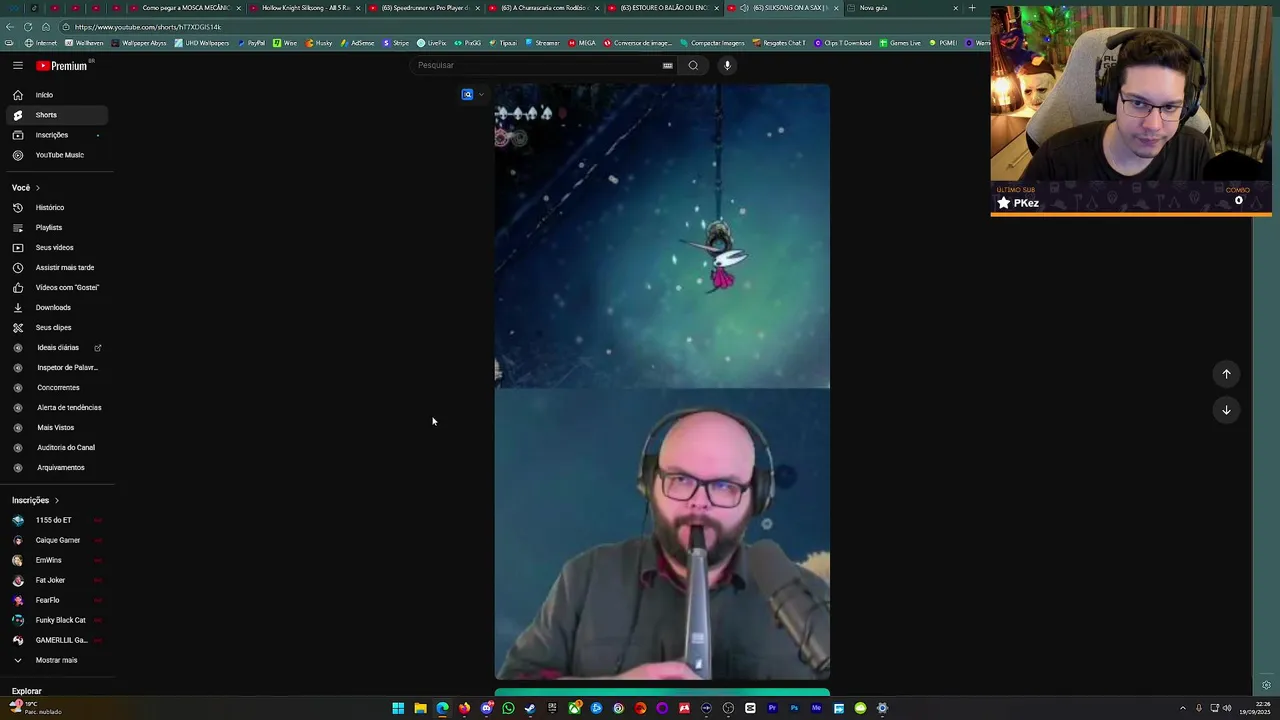The image size is (1280, 720).
Task: Open Mais Vistos in the sidebar
Action: click(x=55, y=428)
